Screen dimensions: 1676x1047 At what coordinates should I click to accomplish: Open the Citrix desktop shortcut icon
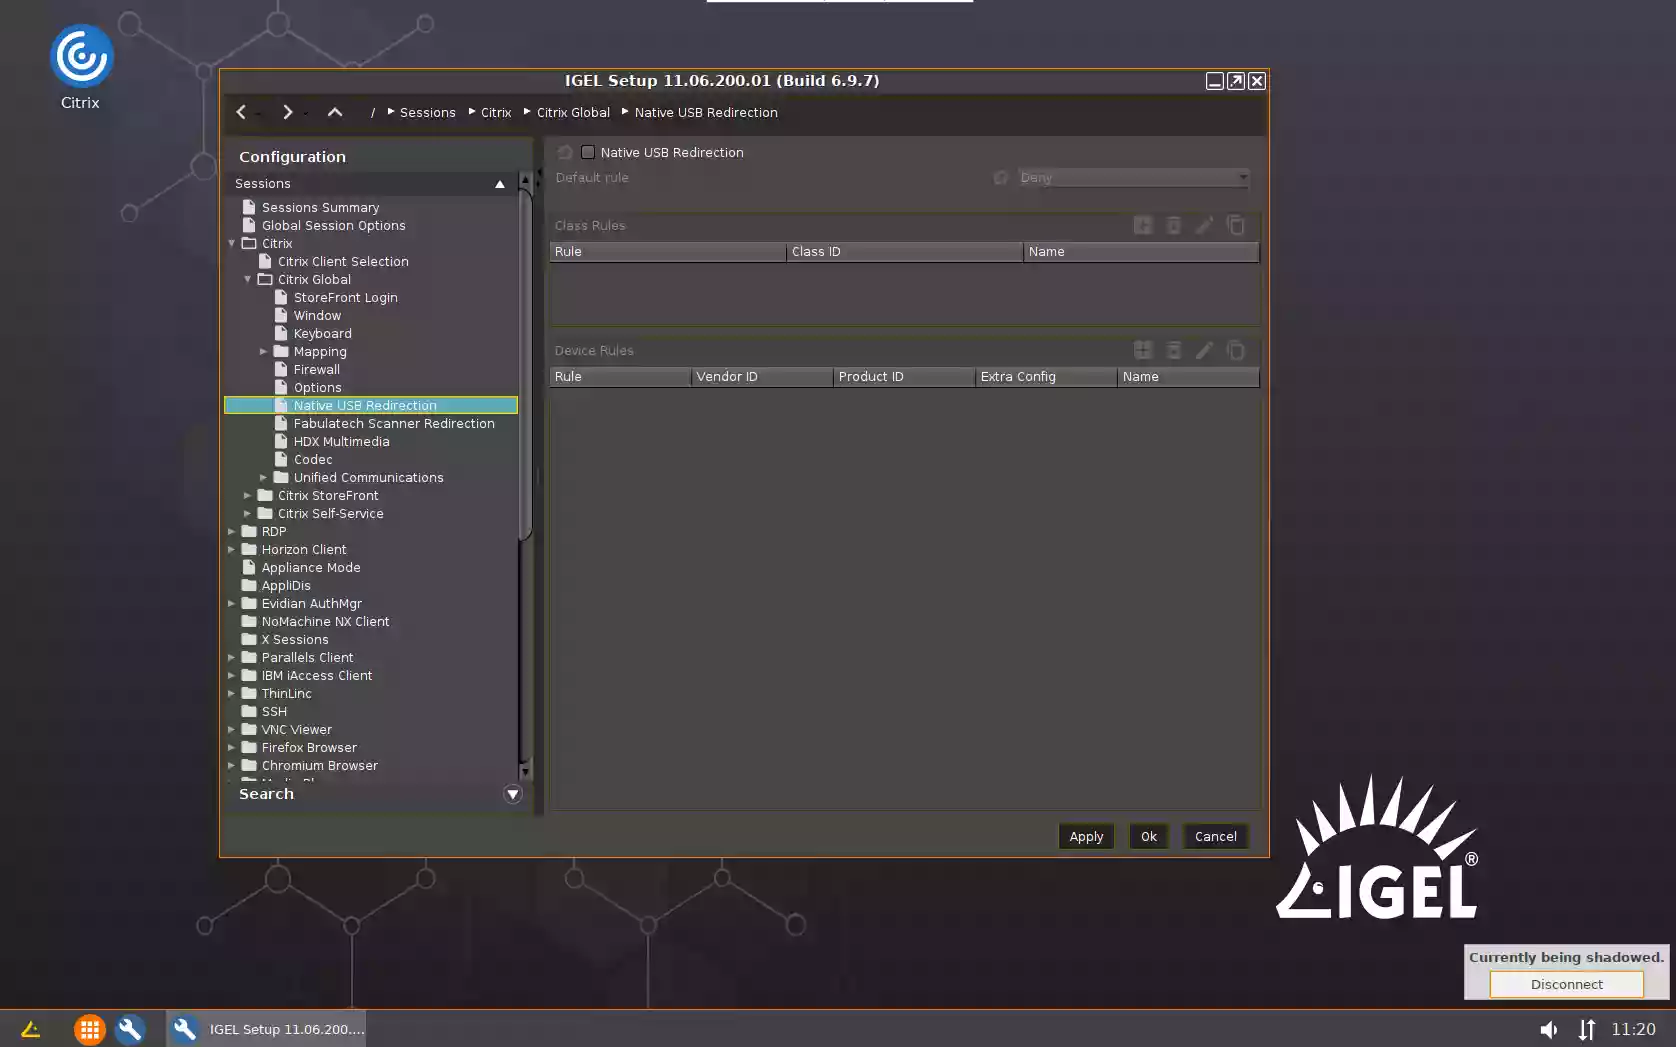pos(81,58)
